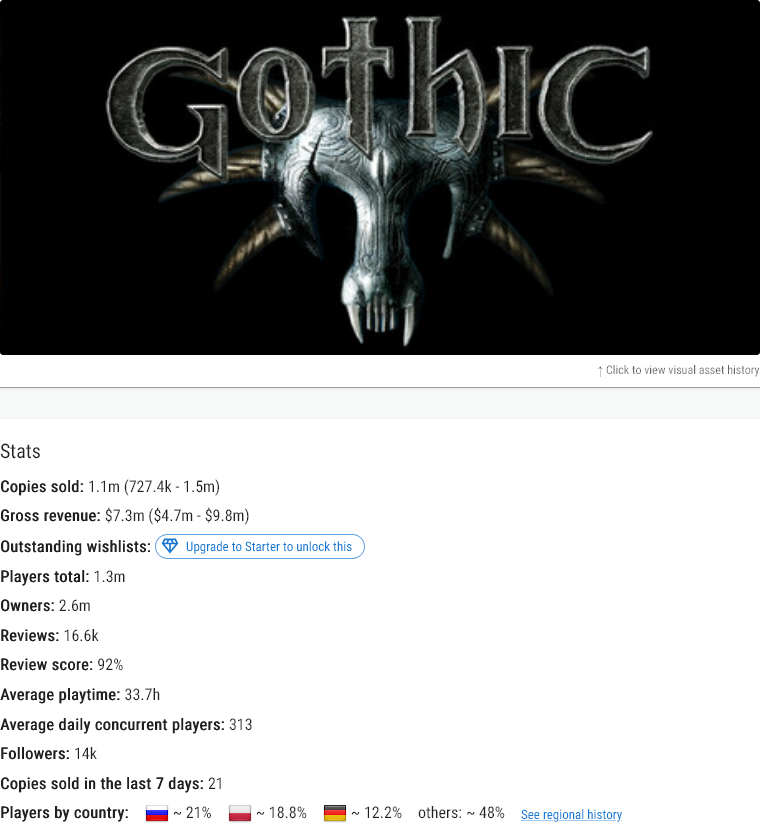This screenshot has height=829, width=760.
Task: Click the Polish flag icon
Action: coord(240,813)
